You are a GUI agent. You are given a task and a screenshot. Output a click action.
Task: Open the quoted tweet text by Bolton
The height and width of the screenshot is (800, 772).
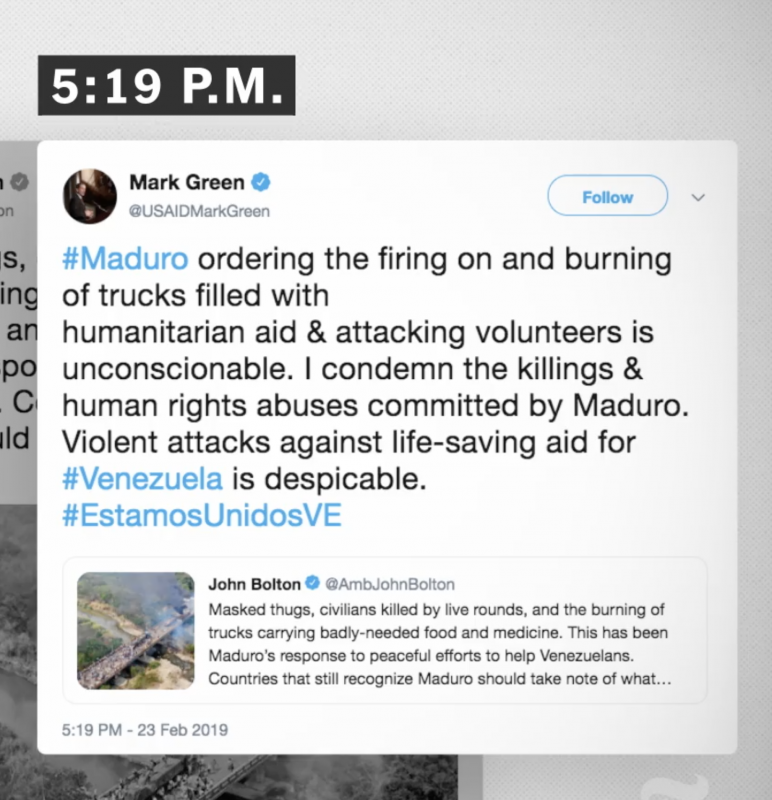[439, 644]
